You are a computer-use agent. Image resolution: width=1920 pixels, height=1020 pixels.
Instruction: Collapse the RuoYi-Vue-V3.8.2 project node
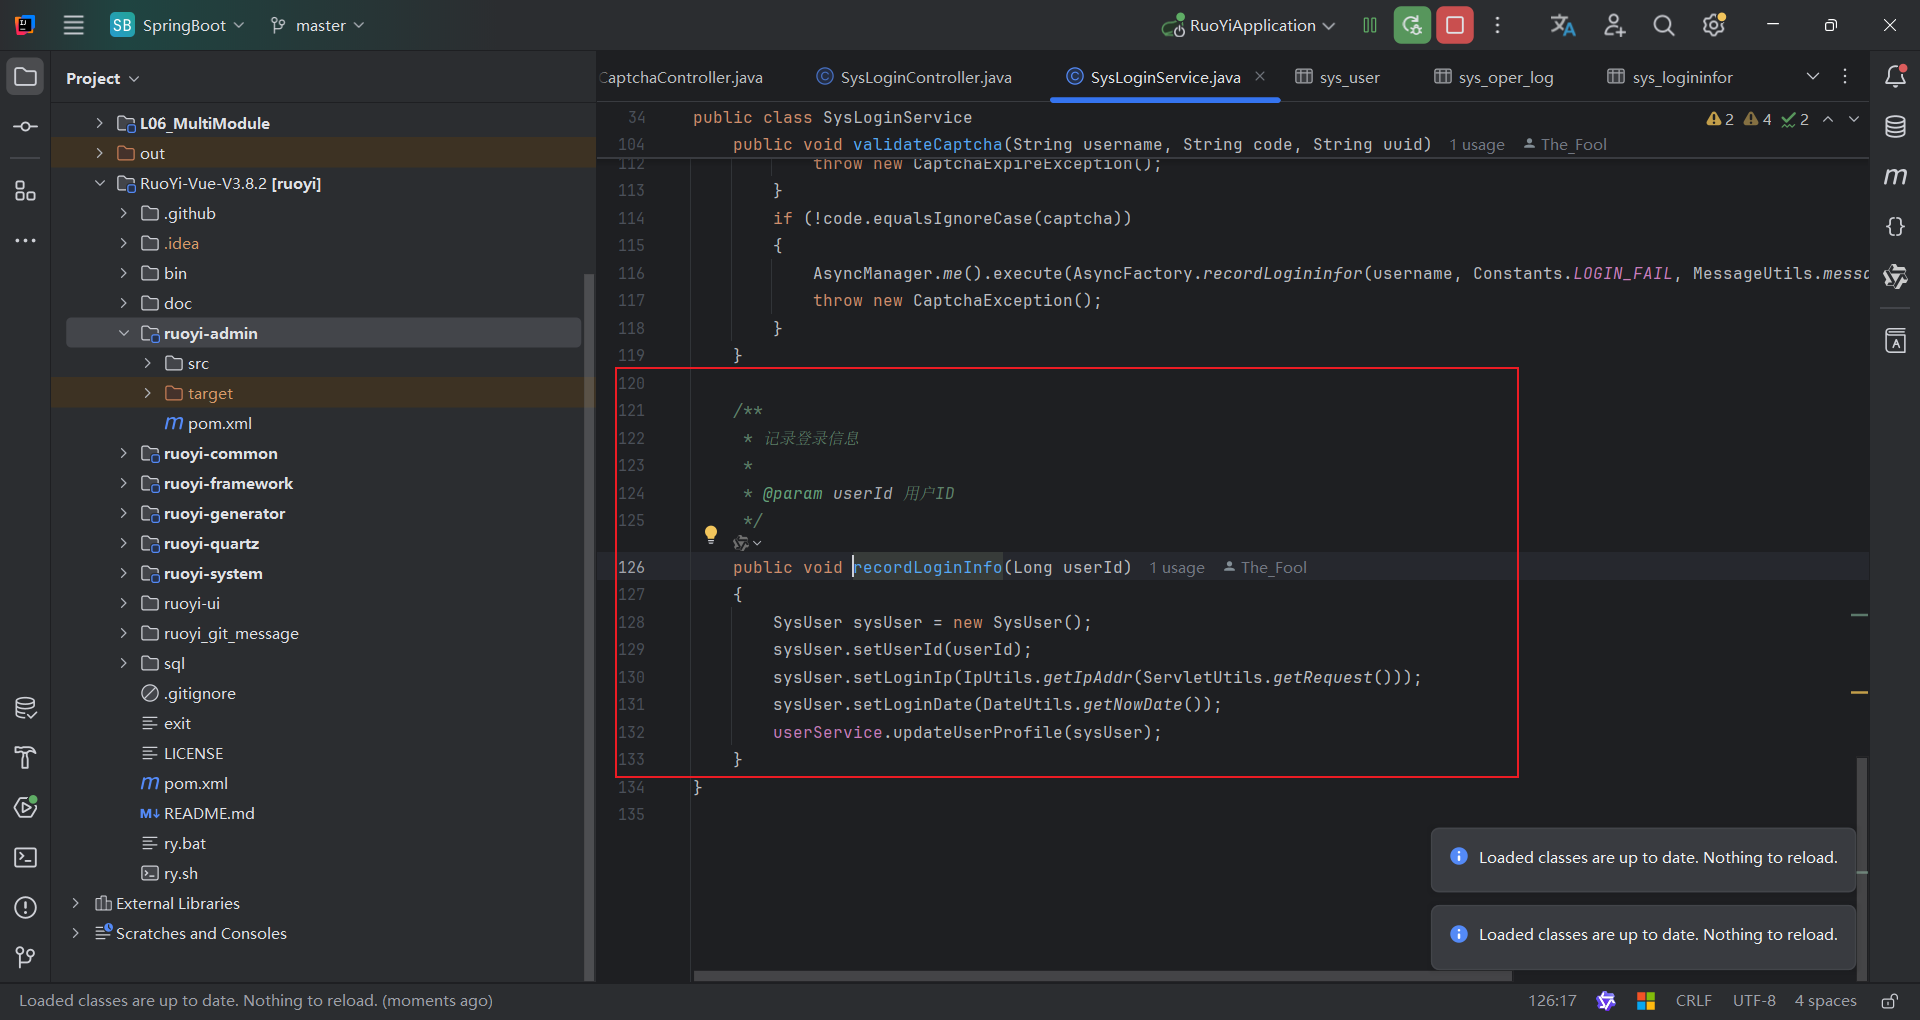99,183
